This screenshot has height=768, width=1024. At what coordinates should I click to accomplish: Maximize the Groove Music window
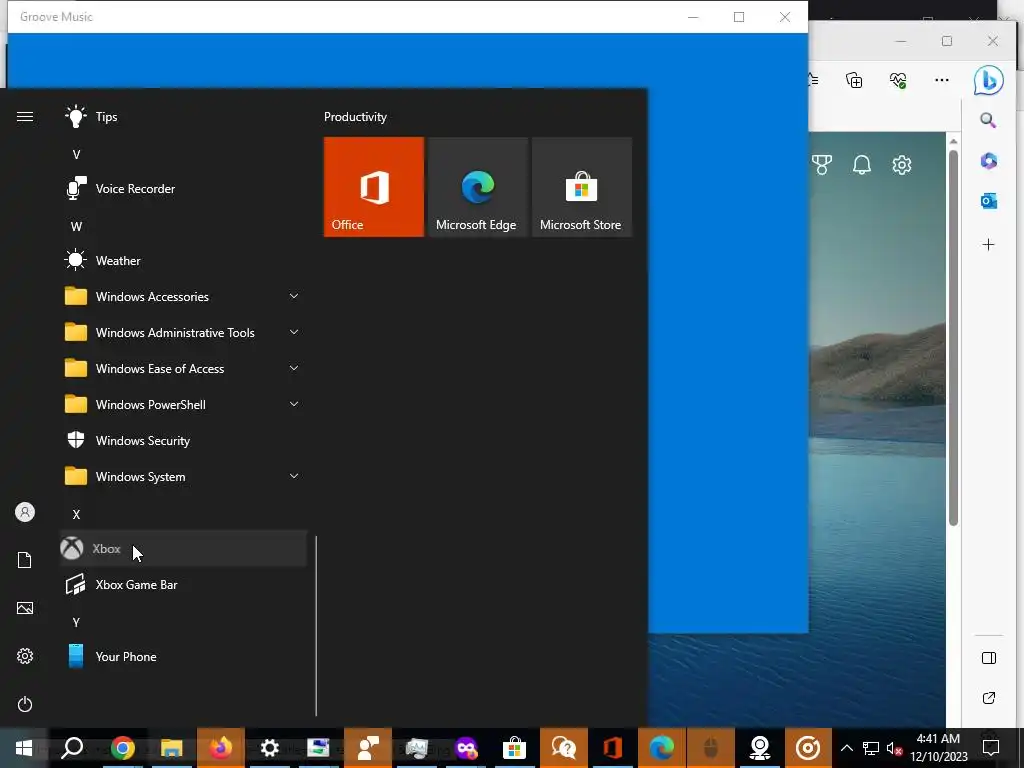coord(739,17)
